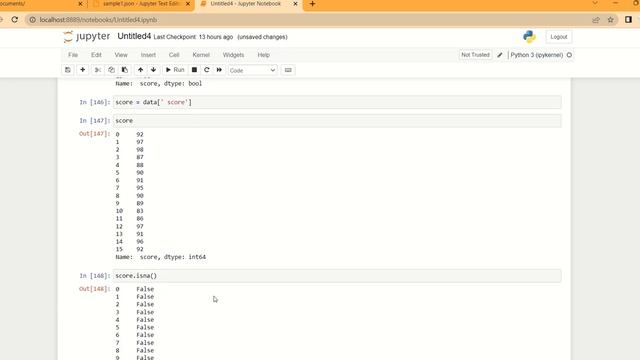Viewport: 640px width, 360px height.
Task: Open the Kernel menu
Action: tap(201, 55)
